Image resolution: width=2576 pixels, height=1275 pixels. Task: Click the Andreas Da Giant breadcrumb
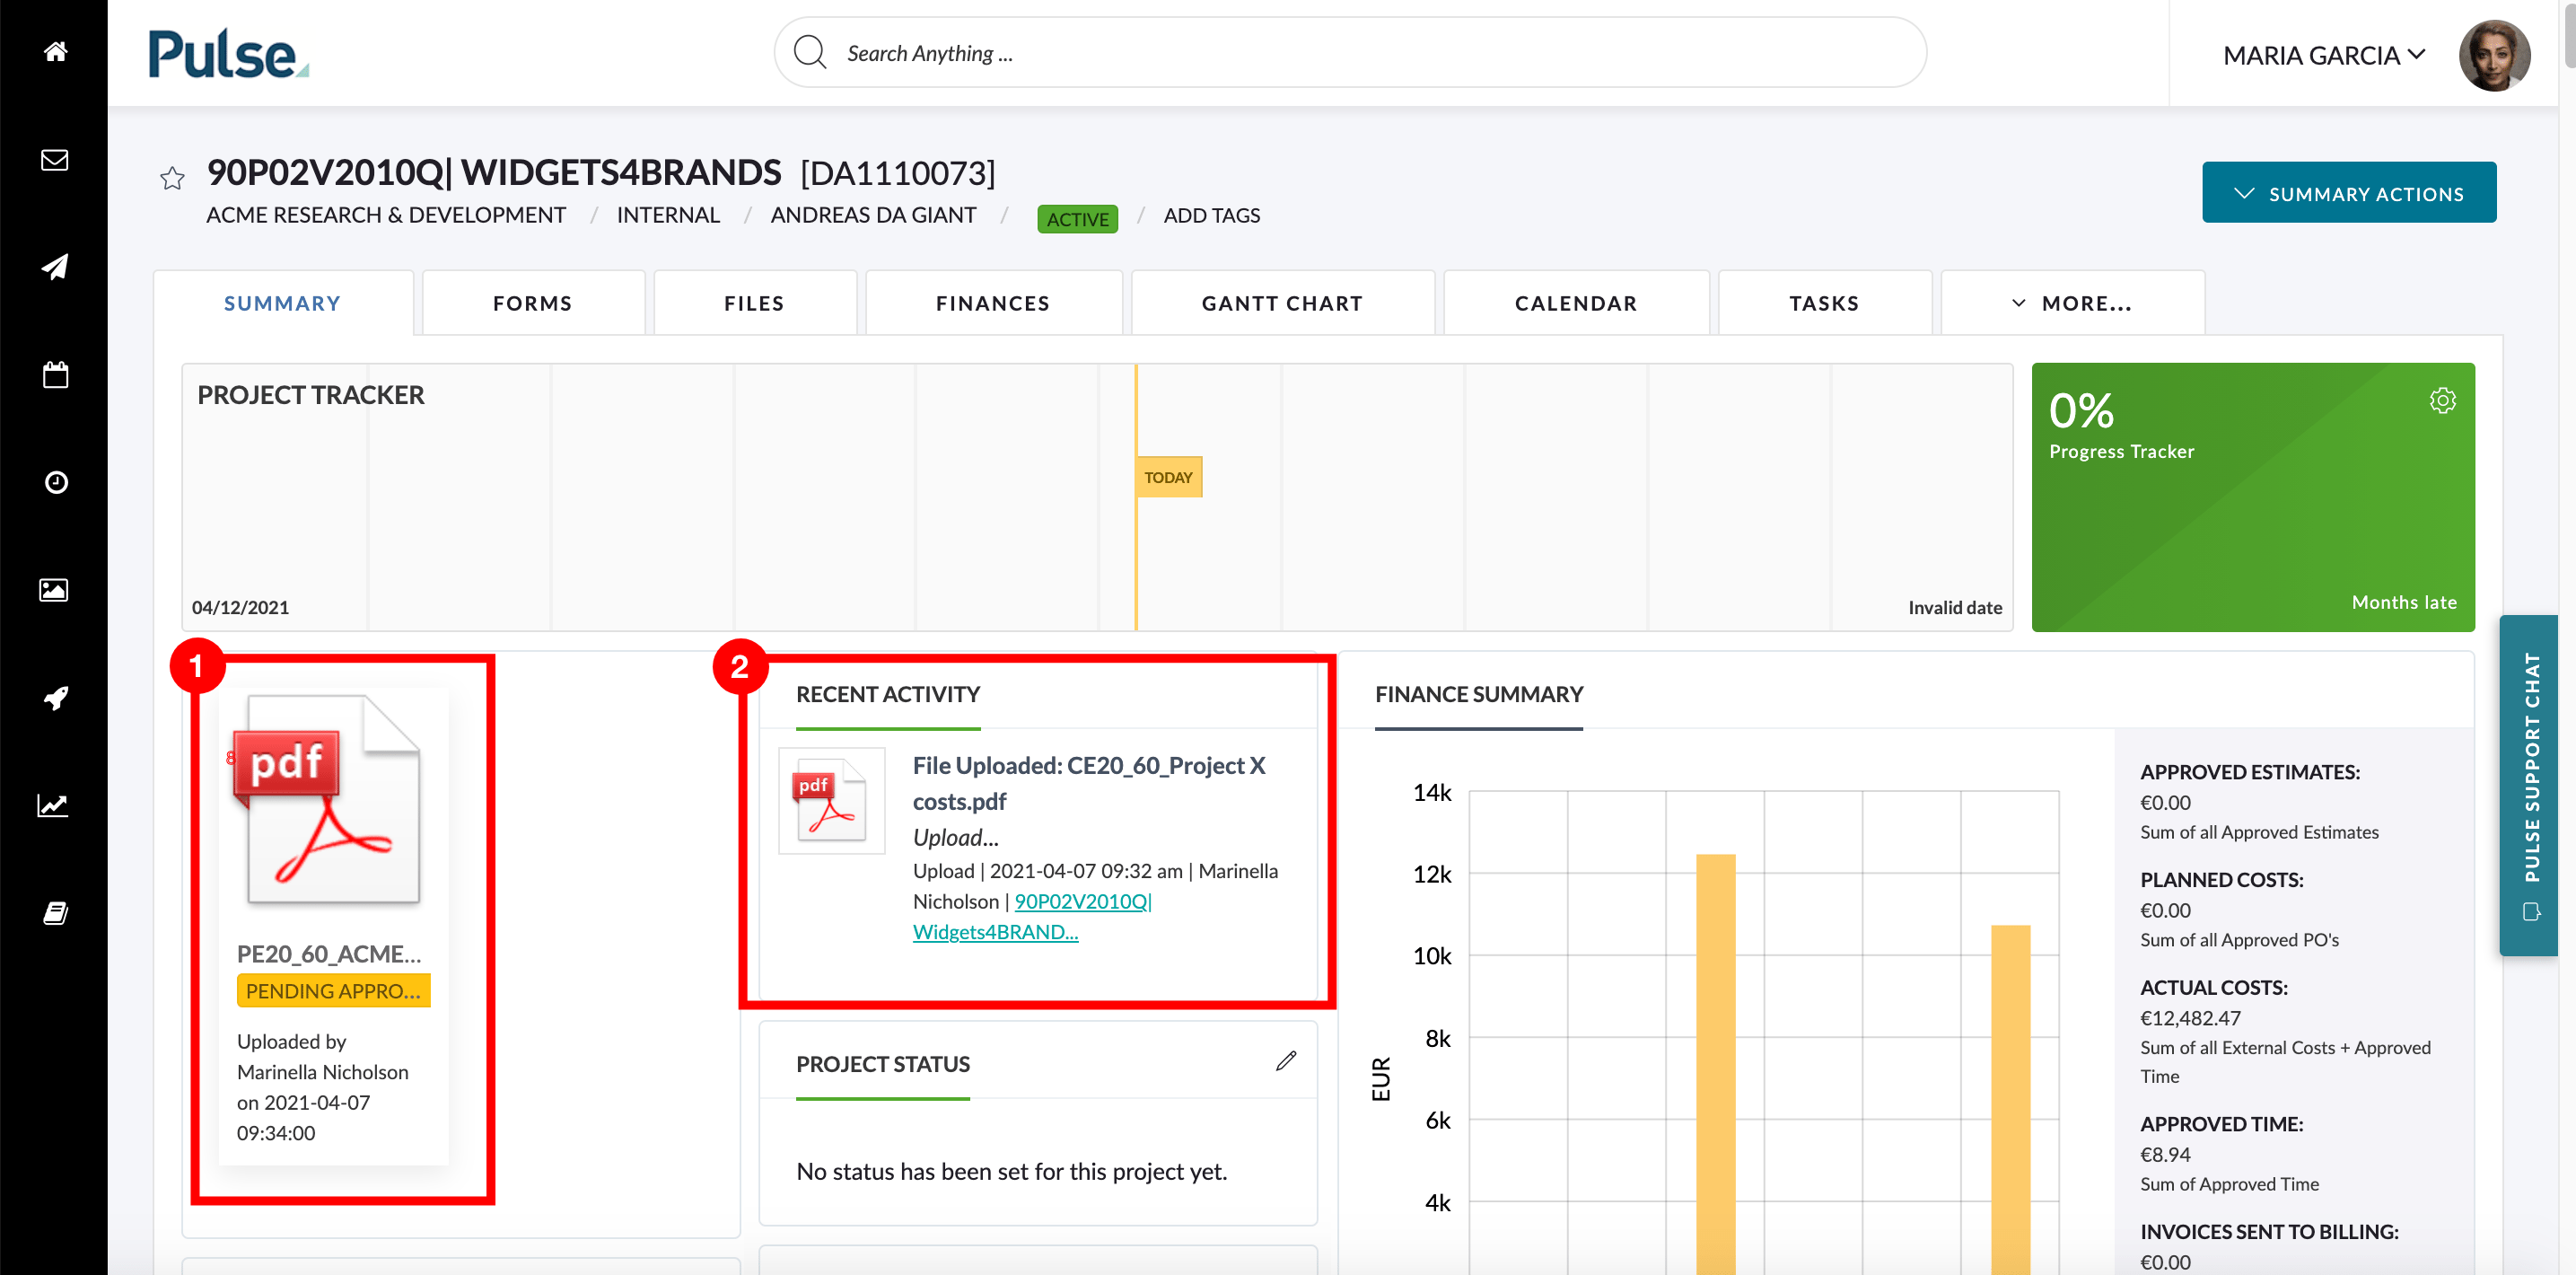tap(873, 215)
